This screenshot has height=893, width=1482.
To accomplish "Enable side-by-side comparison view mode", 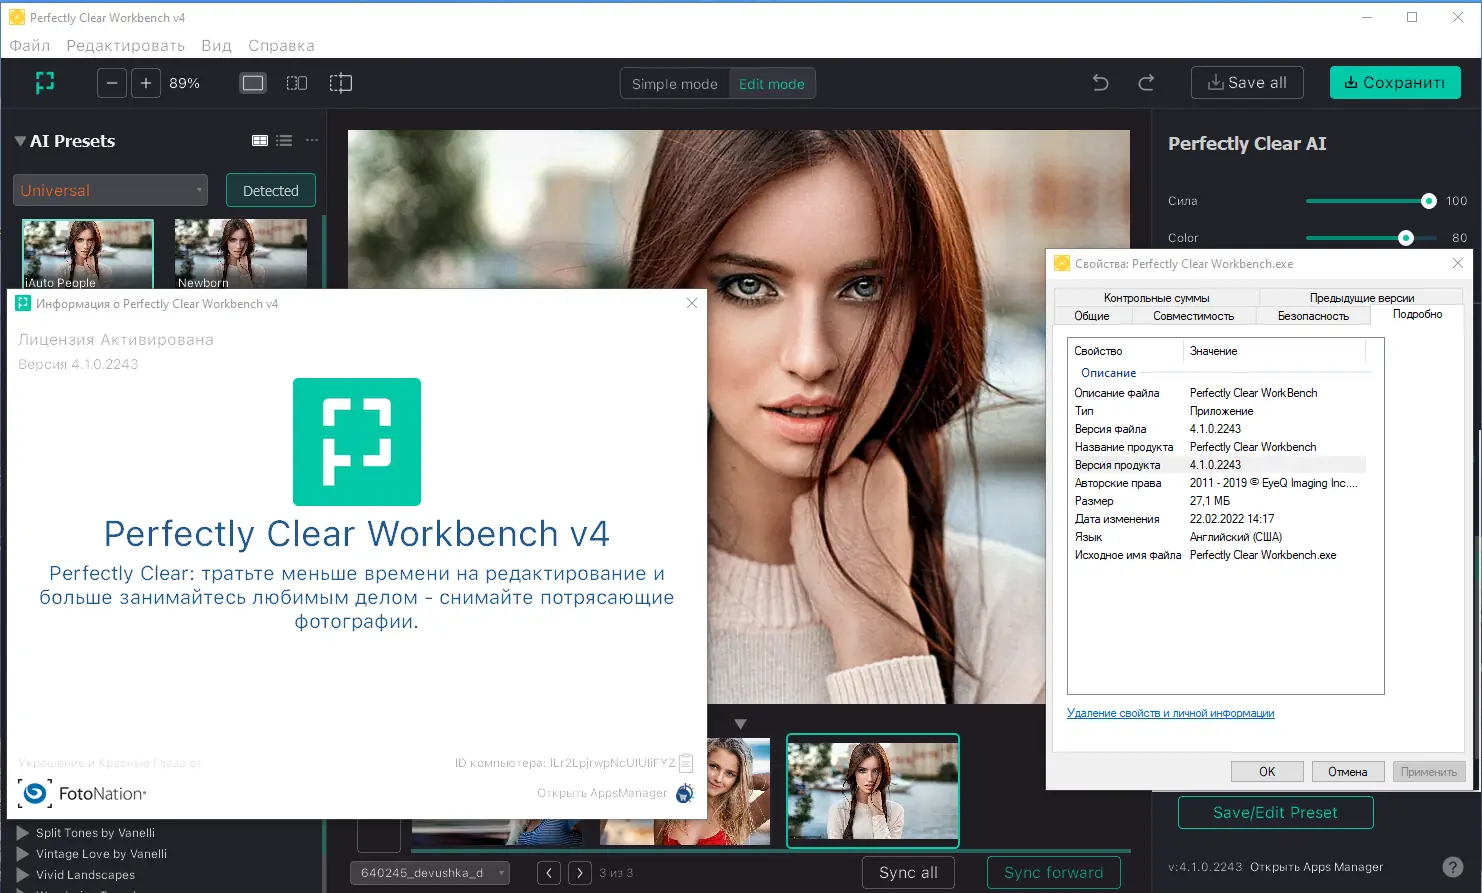I will tap(296, 83).
